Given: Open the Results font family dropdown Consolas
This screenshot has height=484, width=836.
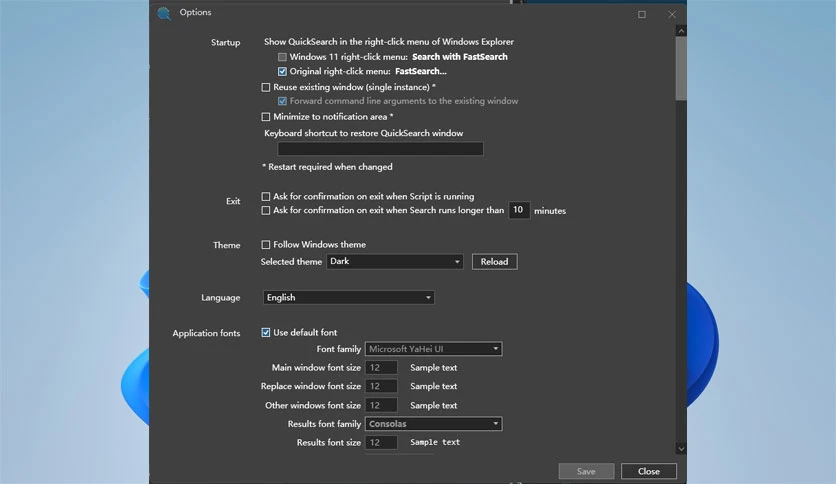Looking at the screenshot, I should pyautogui.click(x=433, y=424).
